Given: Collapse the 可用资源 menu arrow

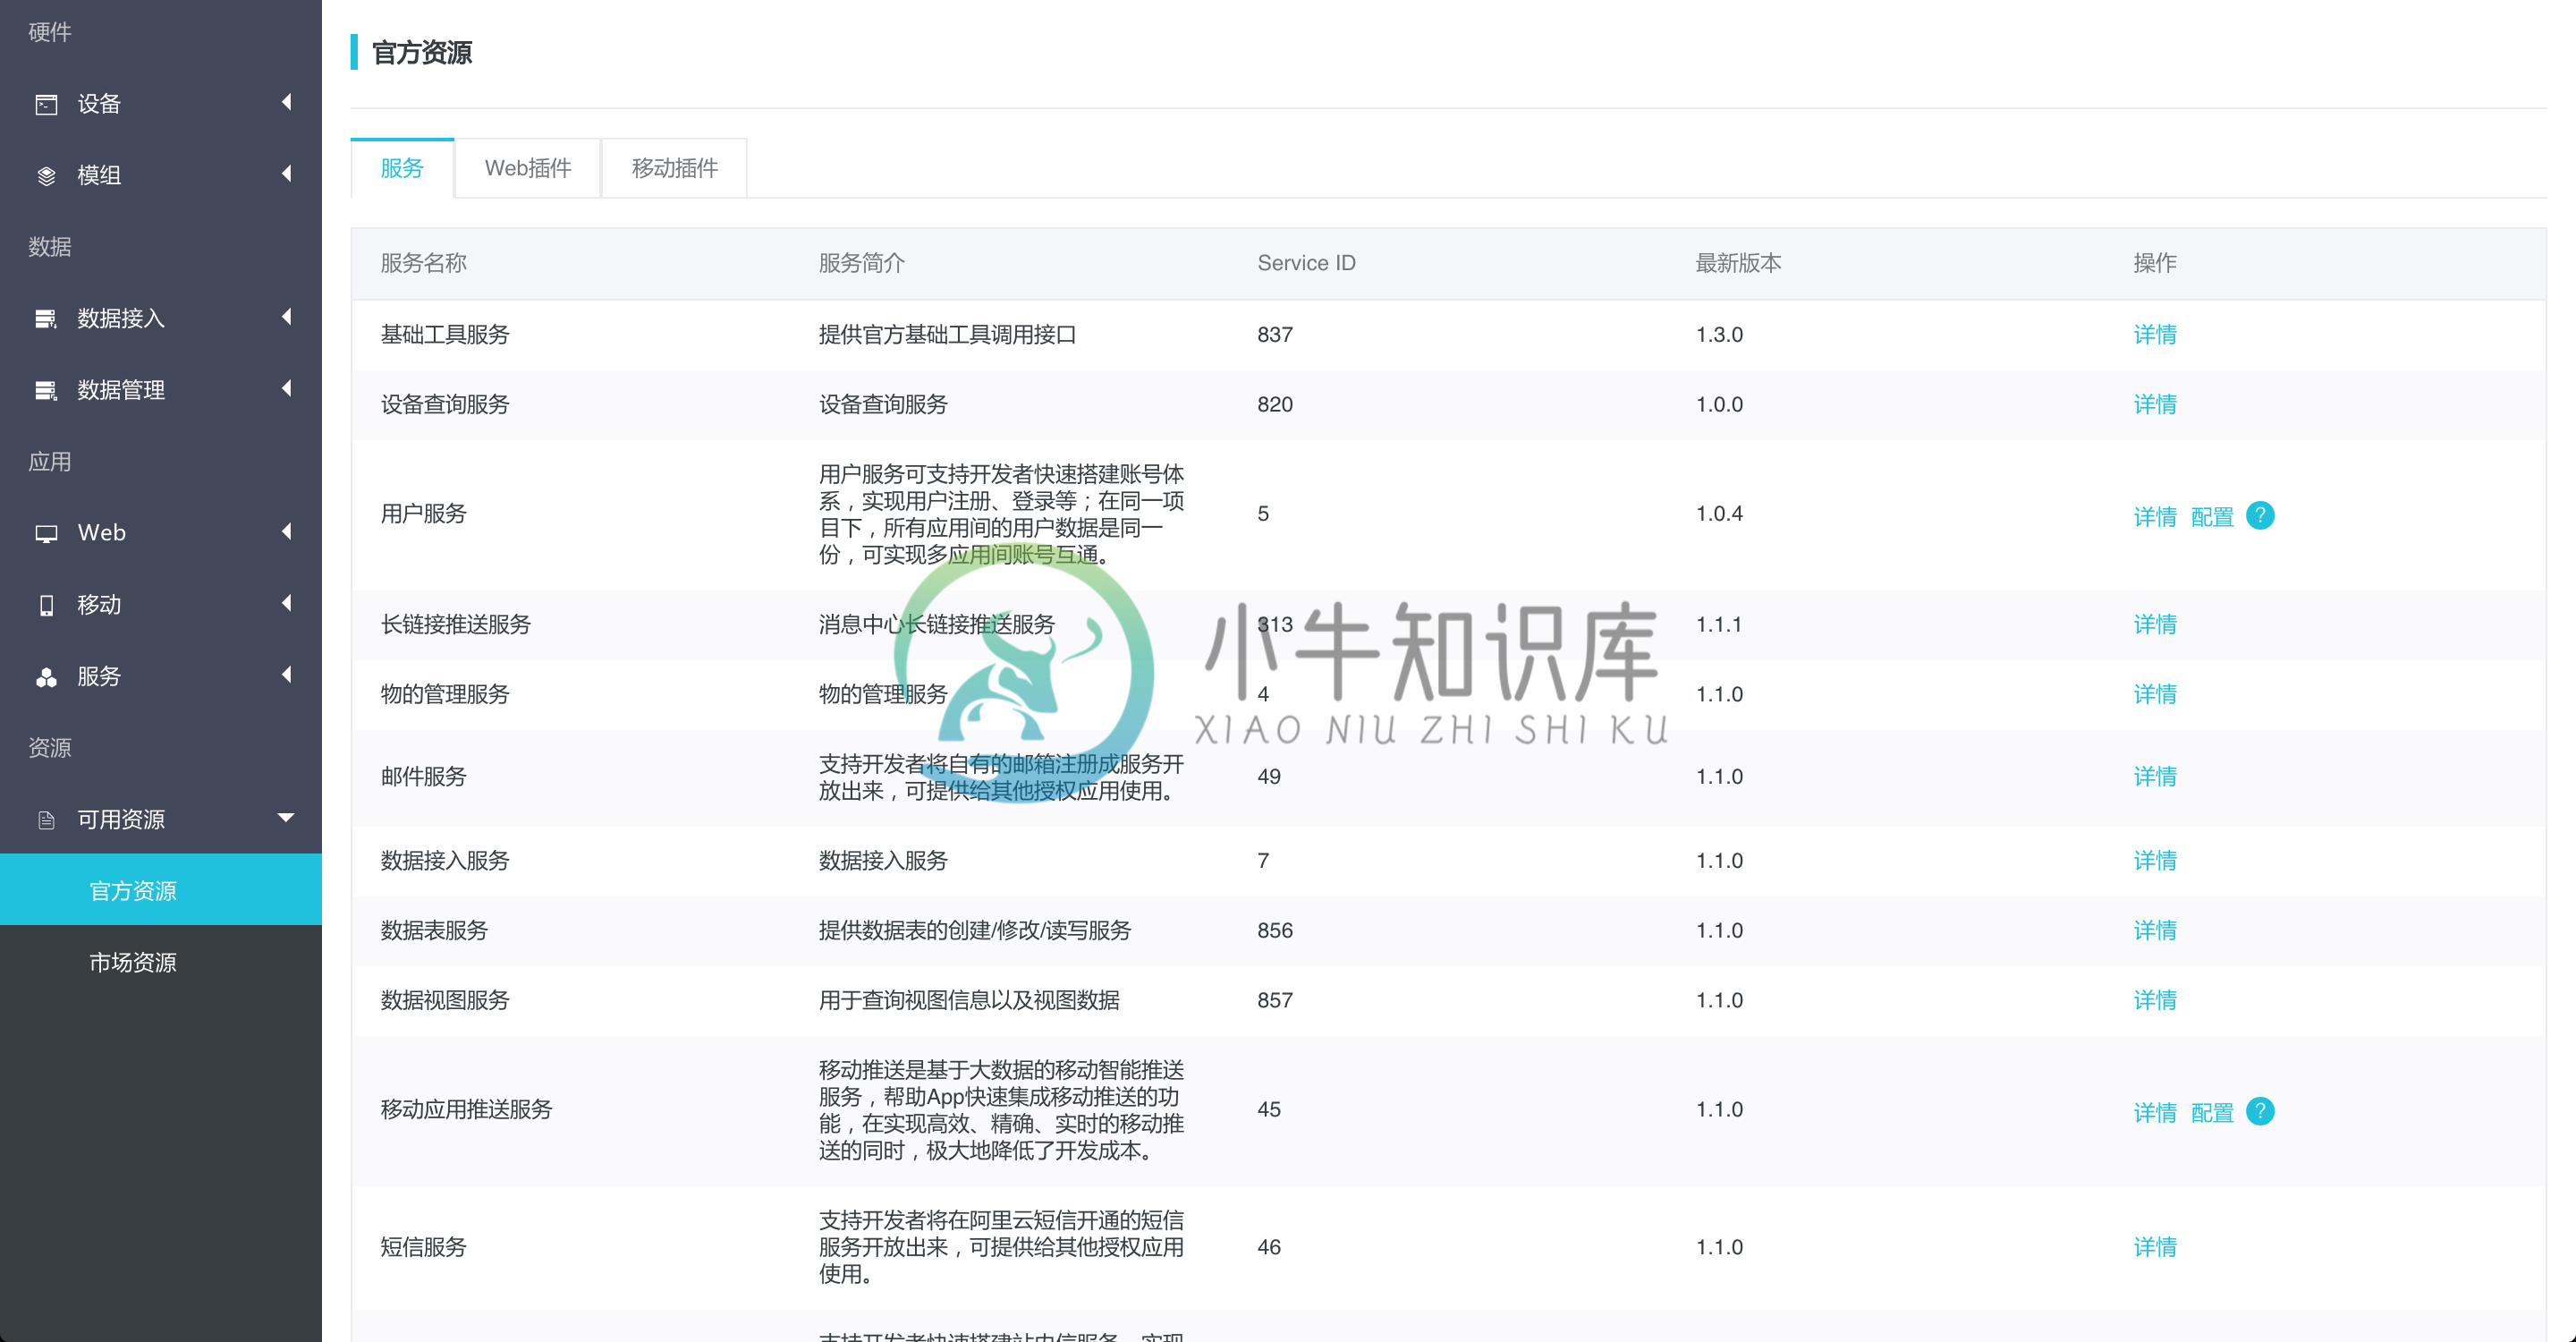Looking at the screenshot, I should [286, 818].
